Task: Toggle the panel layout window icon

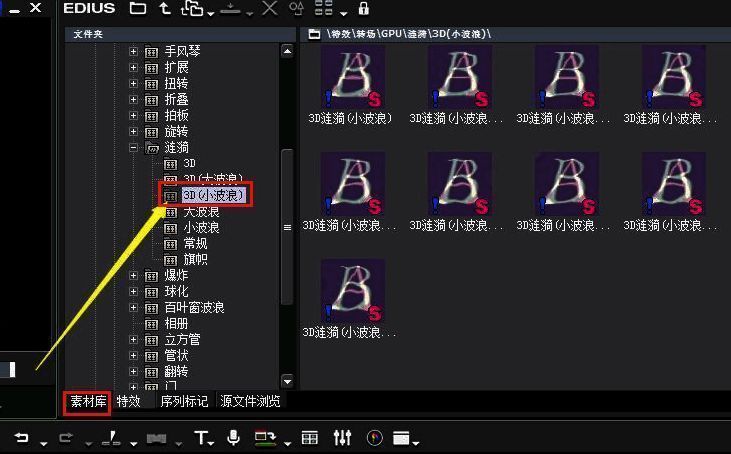Action: [401, 438]
